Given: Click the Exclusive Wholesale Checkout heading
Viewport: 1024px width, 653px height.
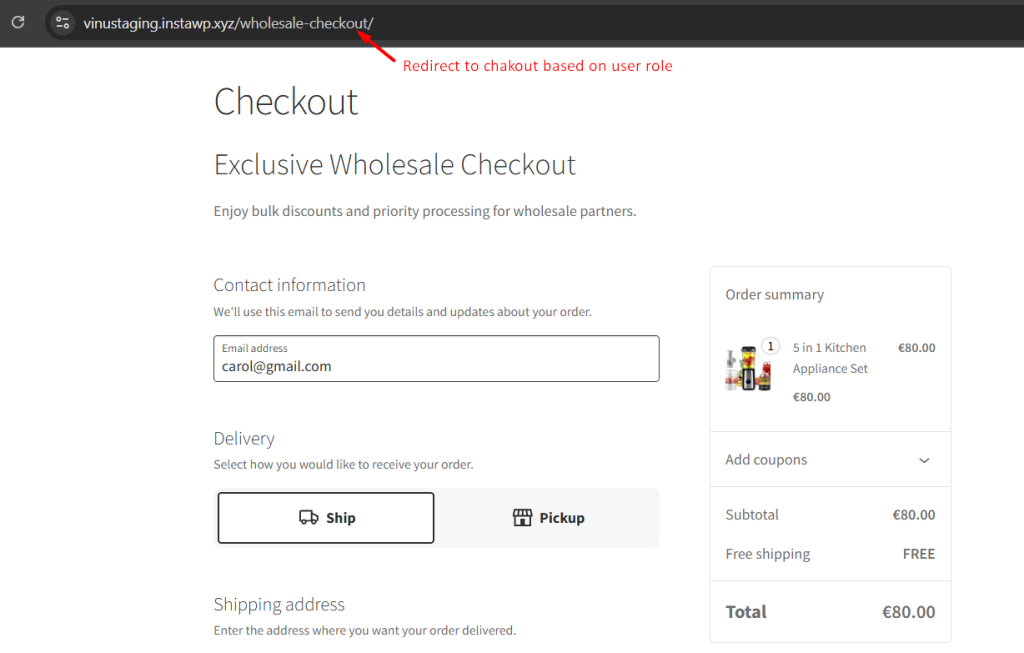Looking at the screenshot, I should [x=394, y=164].
